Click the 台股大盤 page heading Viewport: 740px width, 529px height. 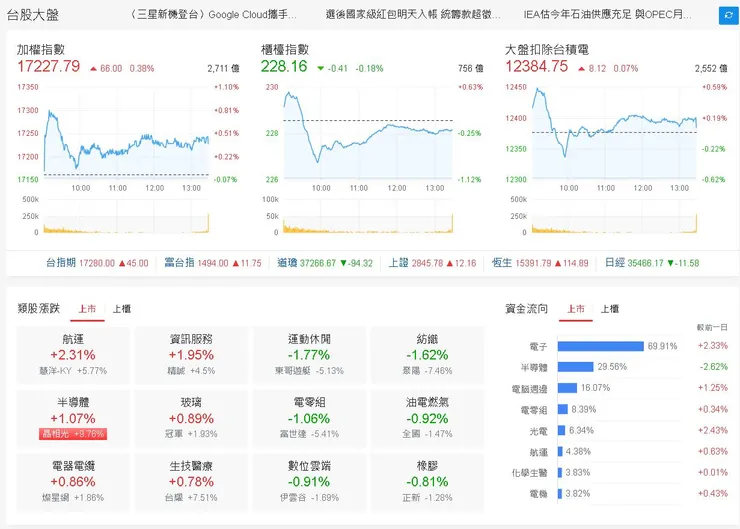tap(33, 15)
